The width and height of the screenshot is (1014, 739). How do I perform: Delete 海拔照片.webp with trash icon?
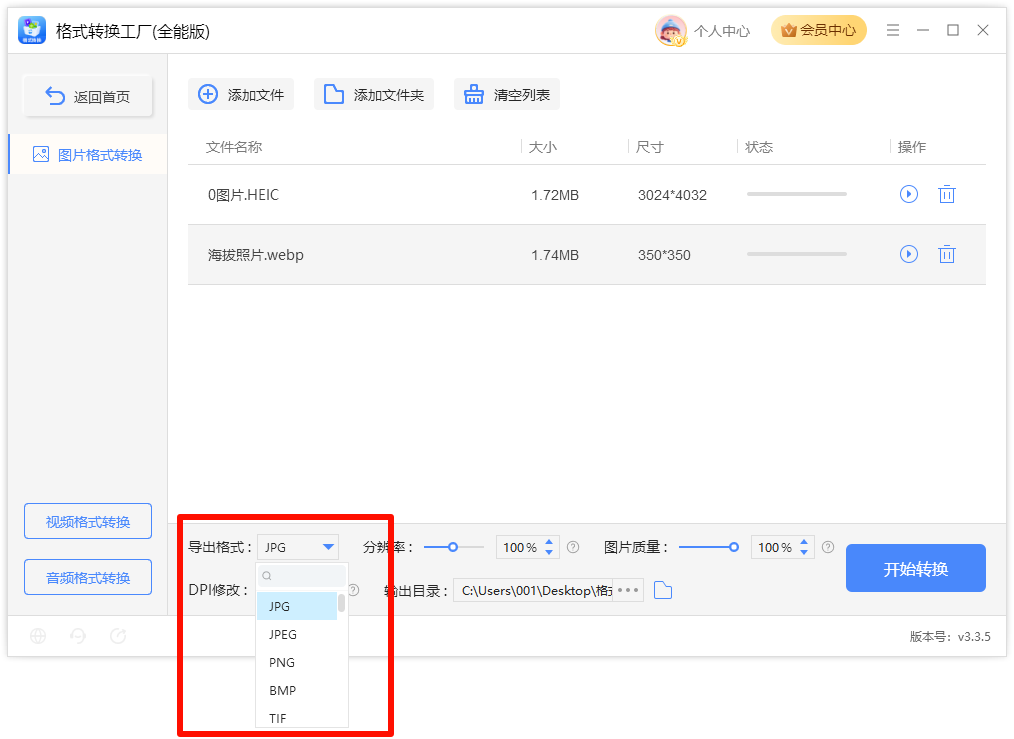click(x=947, y=254)
